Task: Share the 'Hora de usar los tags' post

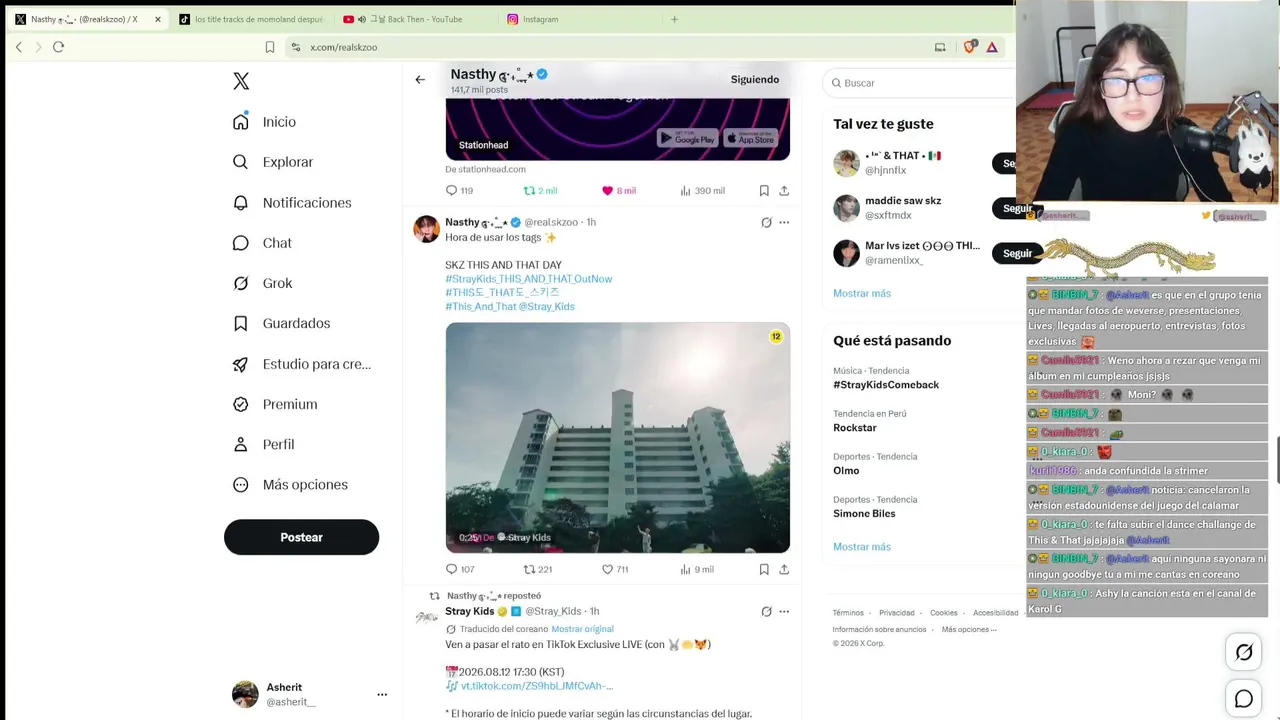Action: [784, 570]
